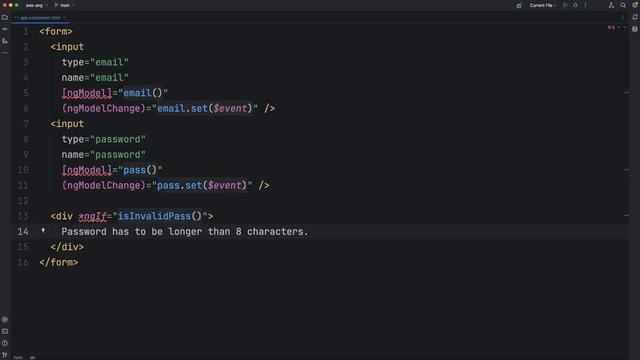The image size is (640, 360).
Task: Open the editor tabs options menu
Action: pos(623,17)
